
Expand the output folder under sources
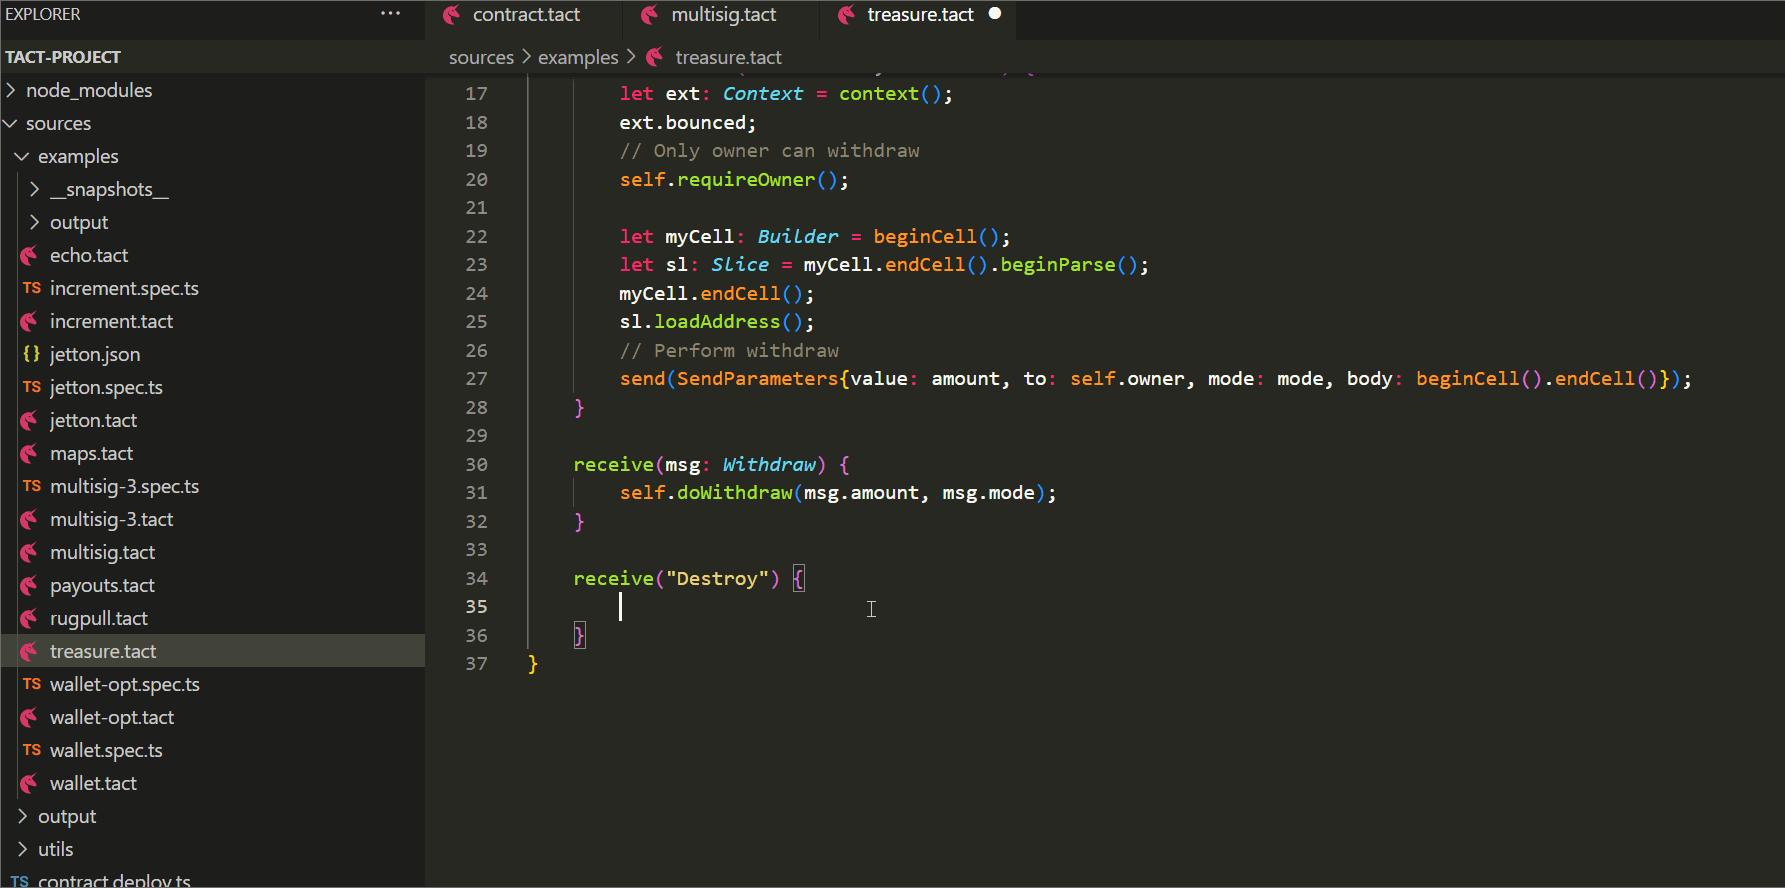tap(22, 816)
